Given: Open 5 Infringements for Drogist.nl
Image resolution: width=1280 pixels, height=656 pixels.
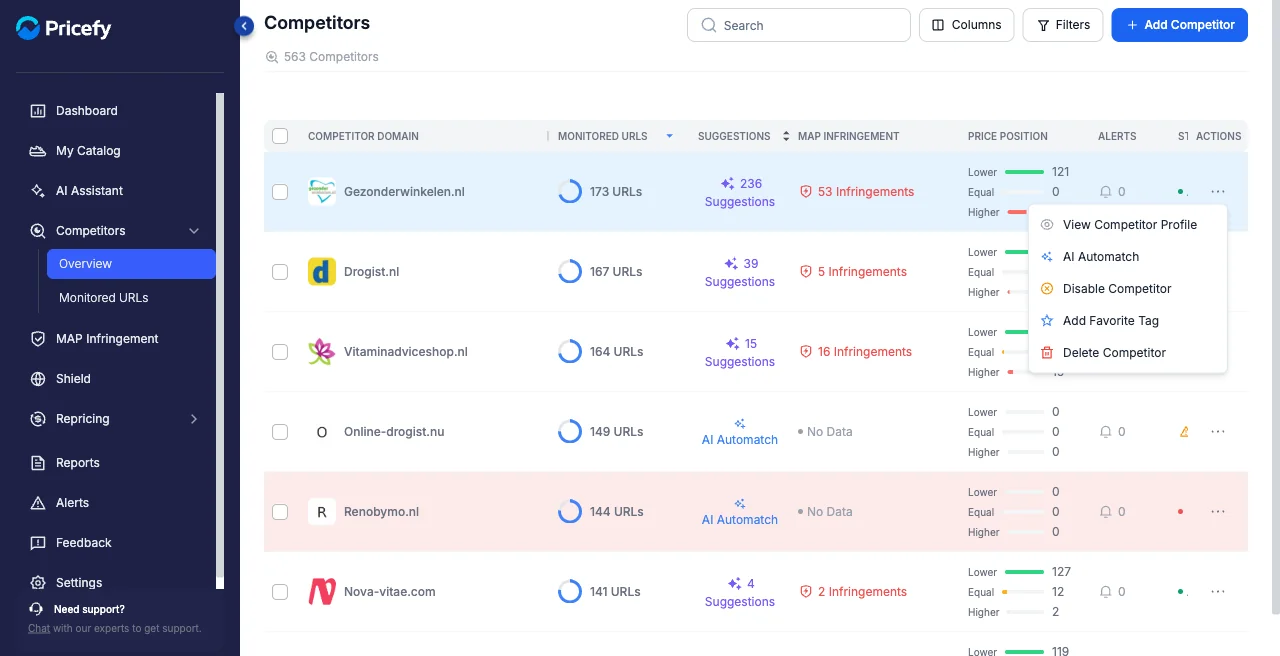Looking at the screenshot, I should pos(853,272).
